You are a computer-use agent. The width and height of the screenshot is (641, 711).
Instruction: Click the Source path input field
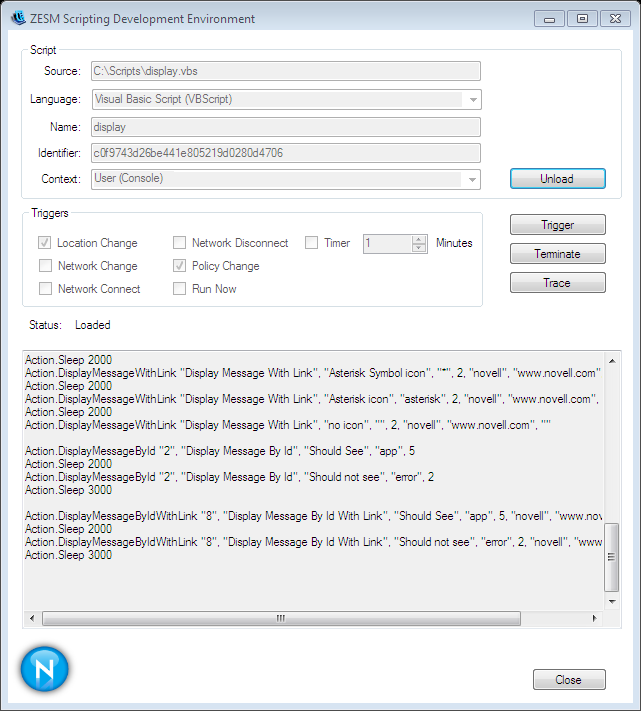[286, 71]
